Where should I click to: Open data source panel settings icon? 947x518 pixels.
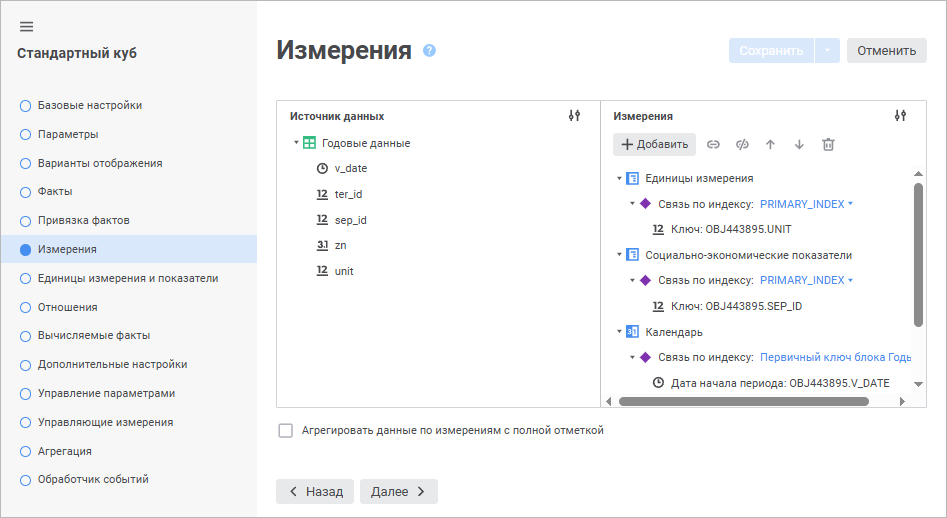click(574, 116)
